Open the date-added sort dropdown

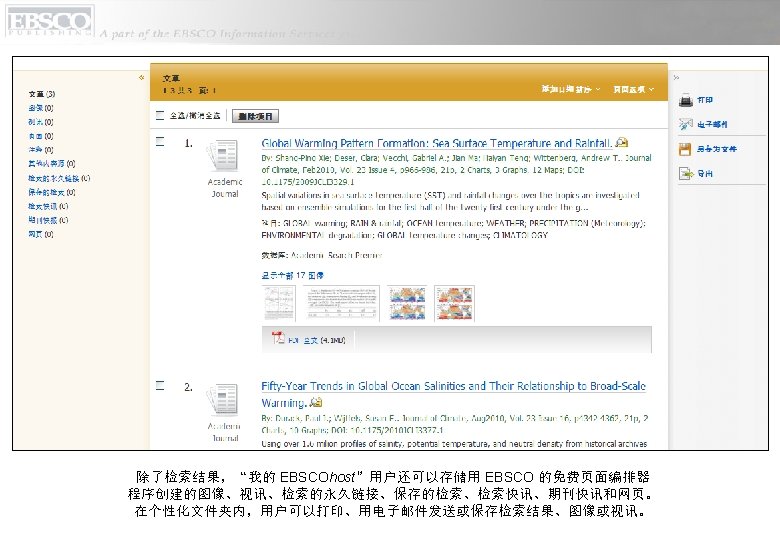[x=571, y=89]
